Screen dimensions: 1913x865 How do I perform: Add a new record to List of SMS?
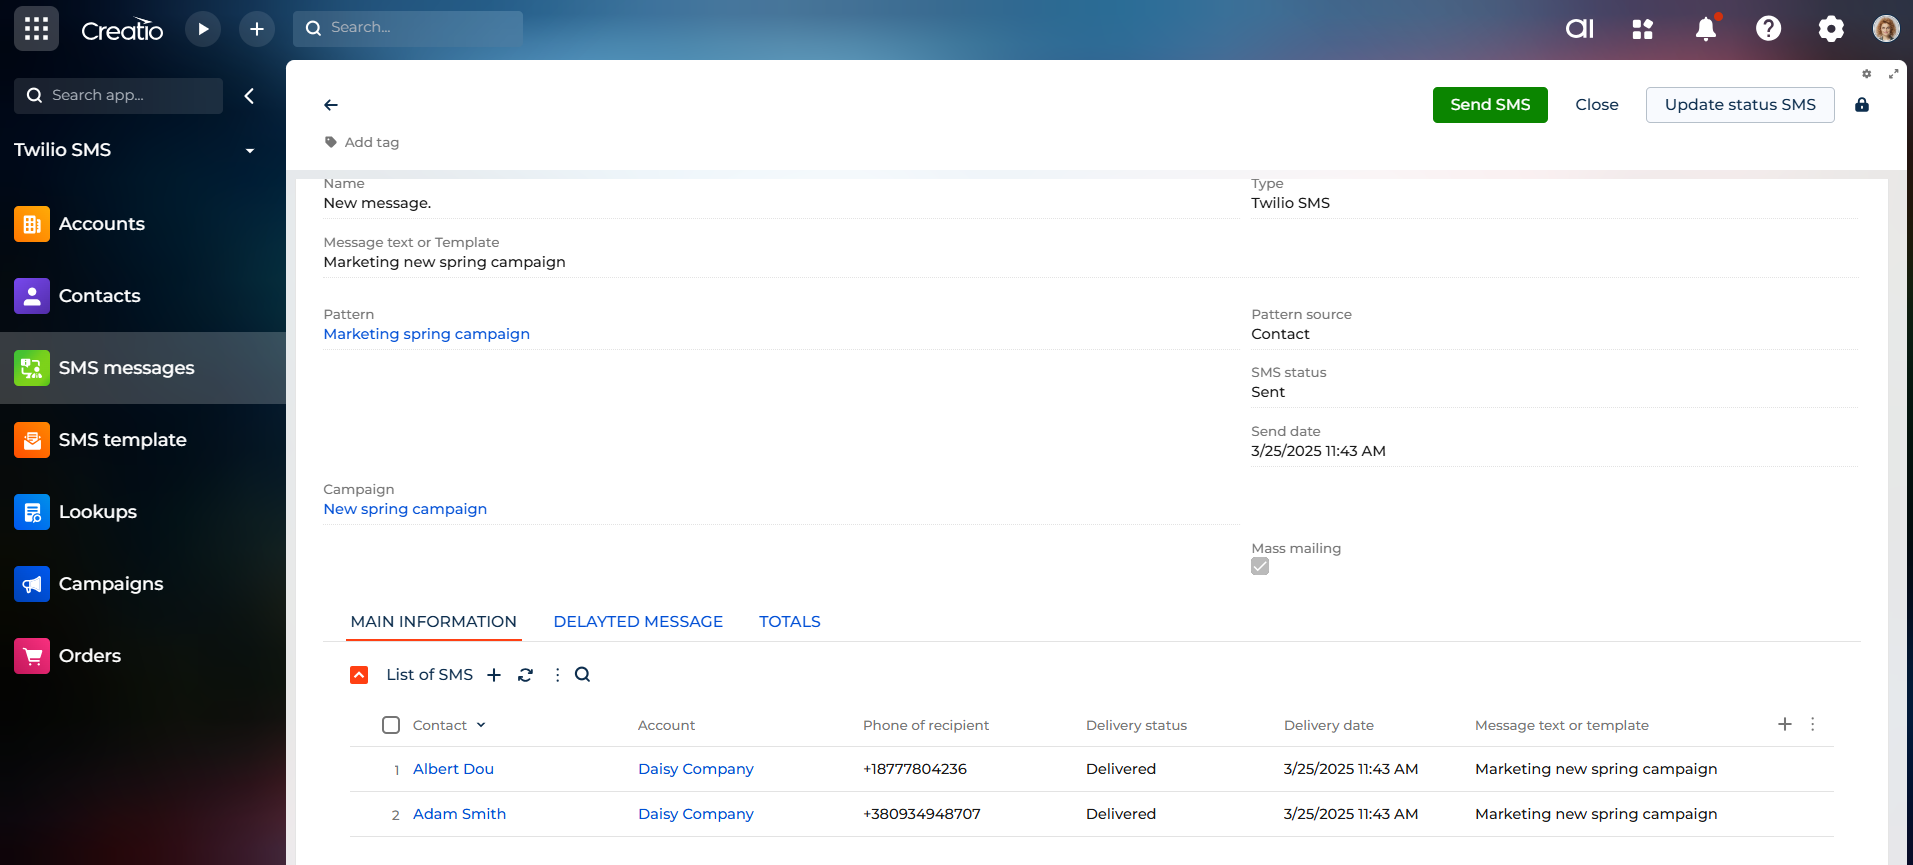(494, 675)
